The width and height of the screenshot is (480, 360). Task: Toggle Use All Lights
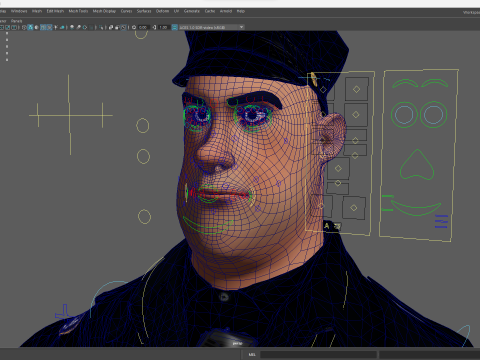coord(56,27)
